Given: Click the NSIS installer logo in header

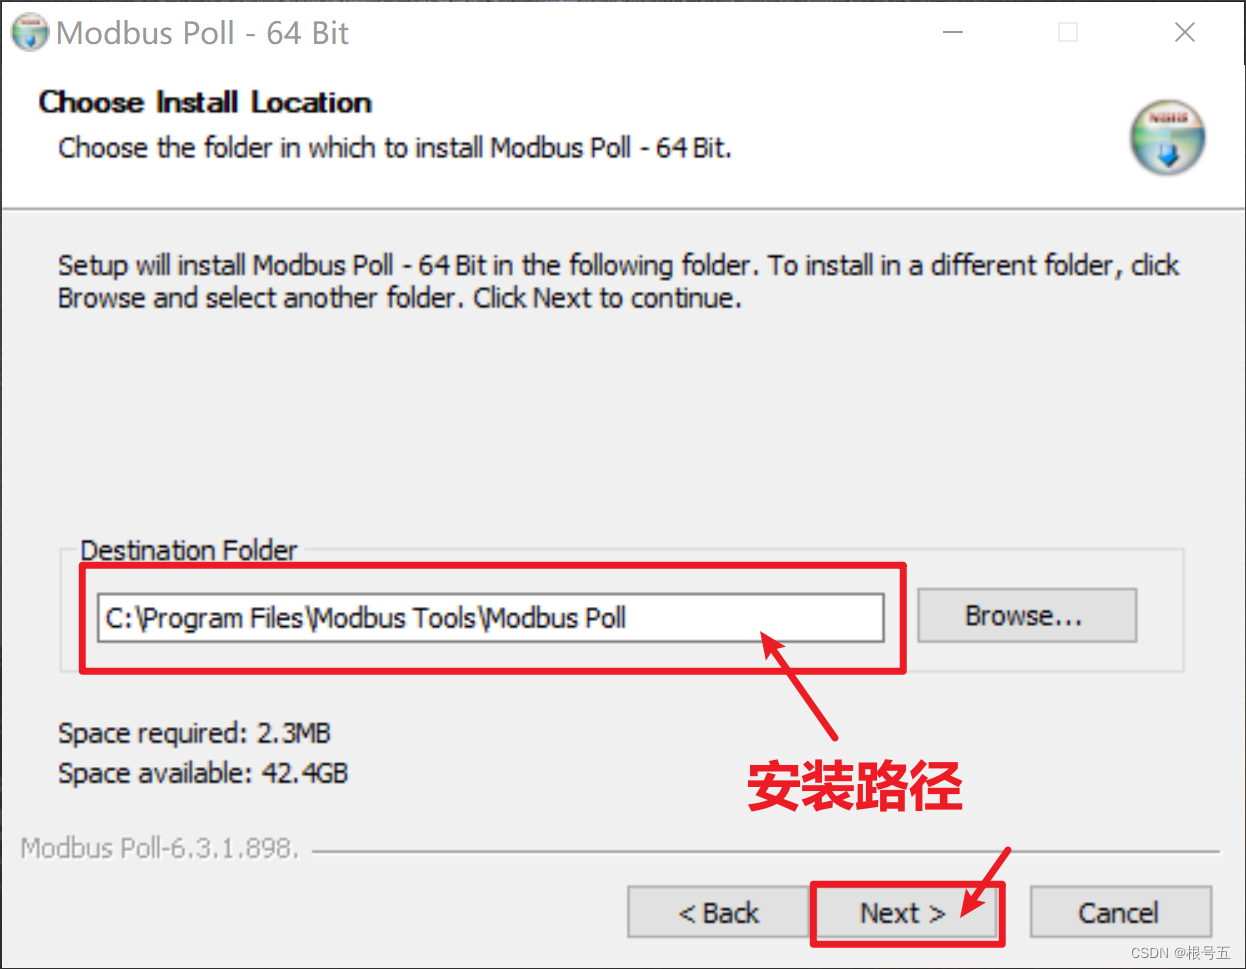Looking at the screenshot, I should [x=1167, y=137].
